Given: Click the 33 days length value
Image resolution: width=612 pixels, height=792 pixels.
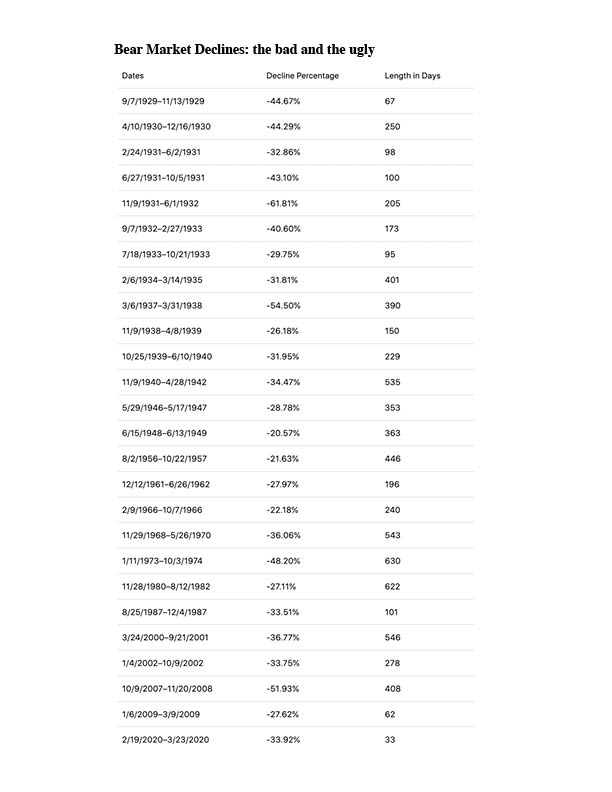Looking at the screenshot, I should pyautogui.click(x=390, y=739).
